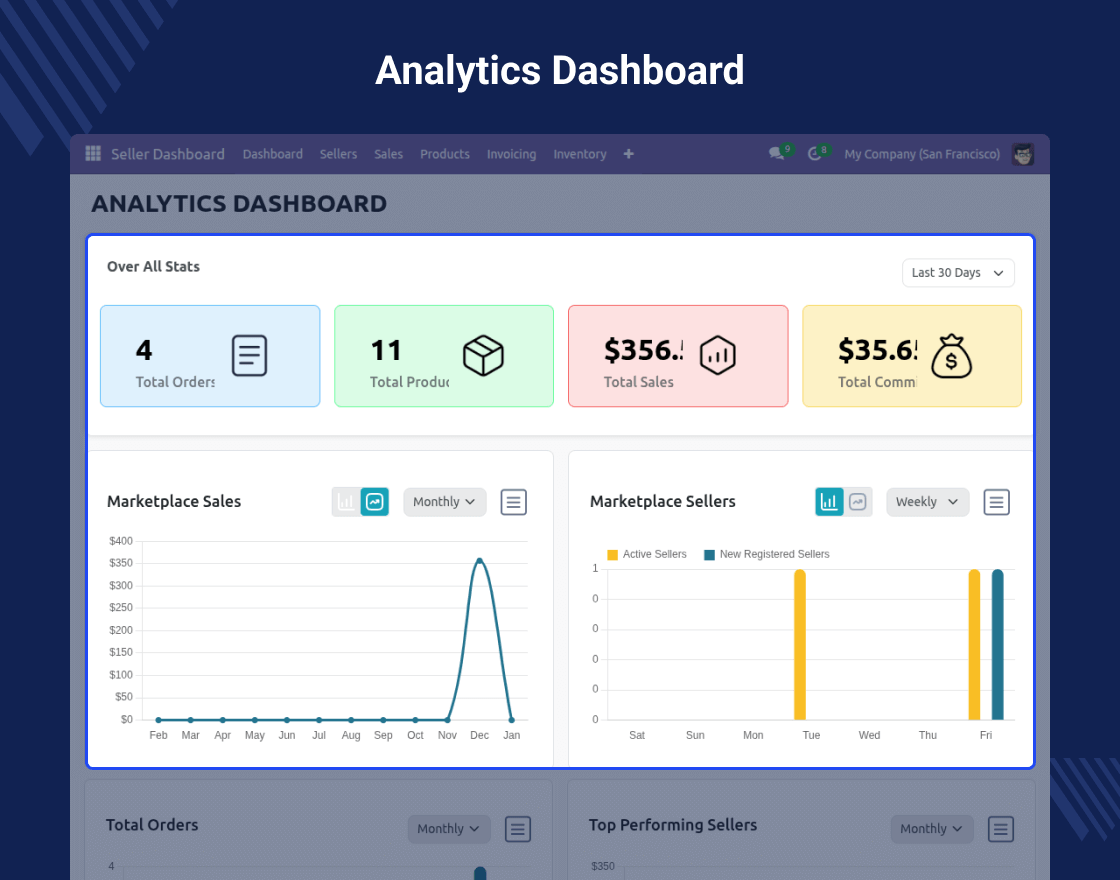
Task: Open Total Orders chart menu icon
Action: pyautogui.click(x=518, y=829)
